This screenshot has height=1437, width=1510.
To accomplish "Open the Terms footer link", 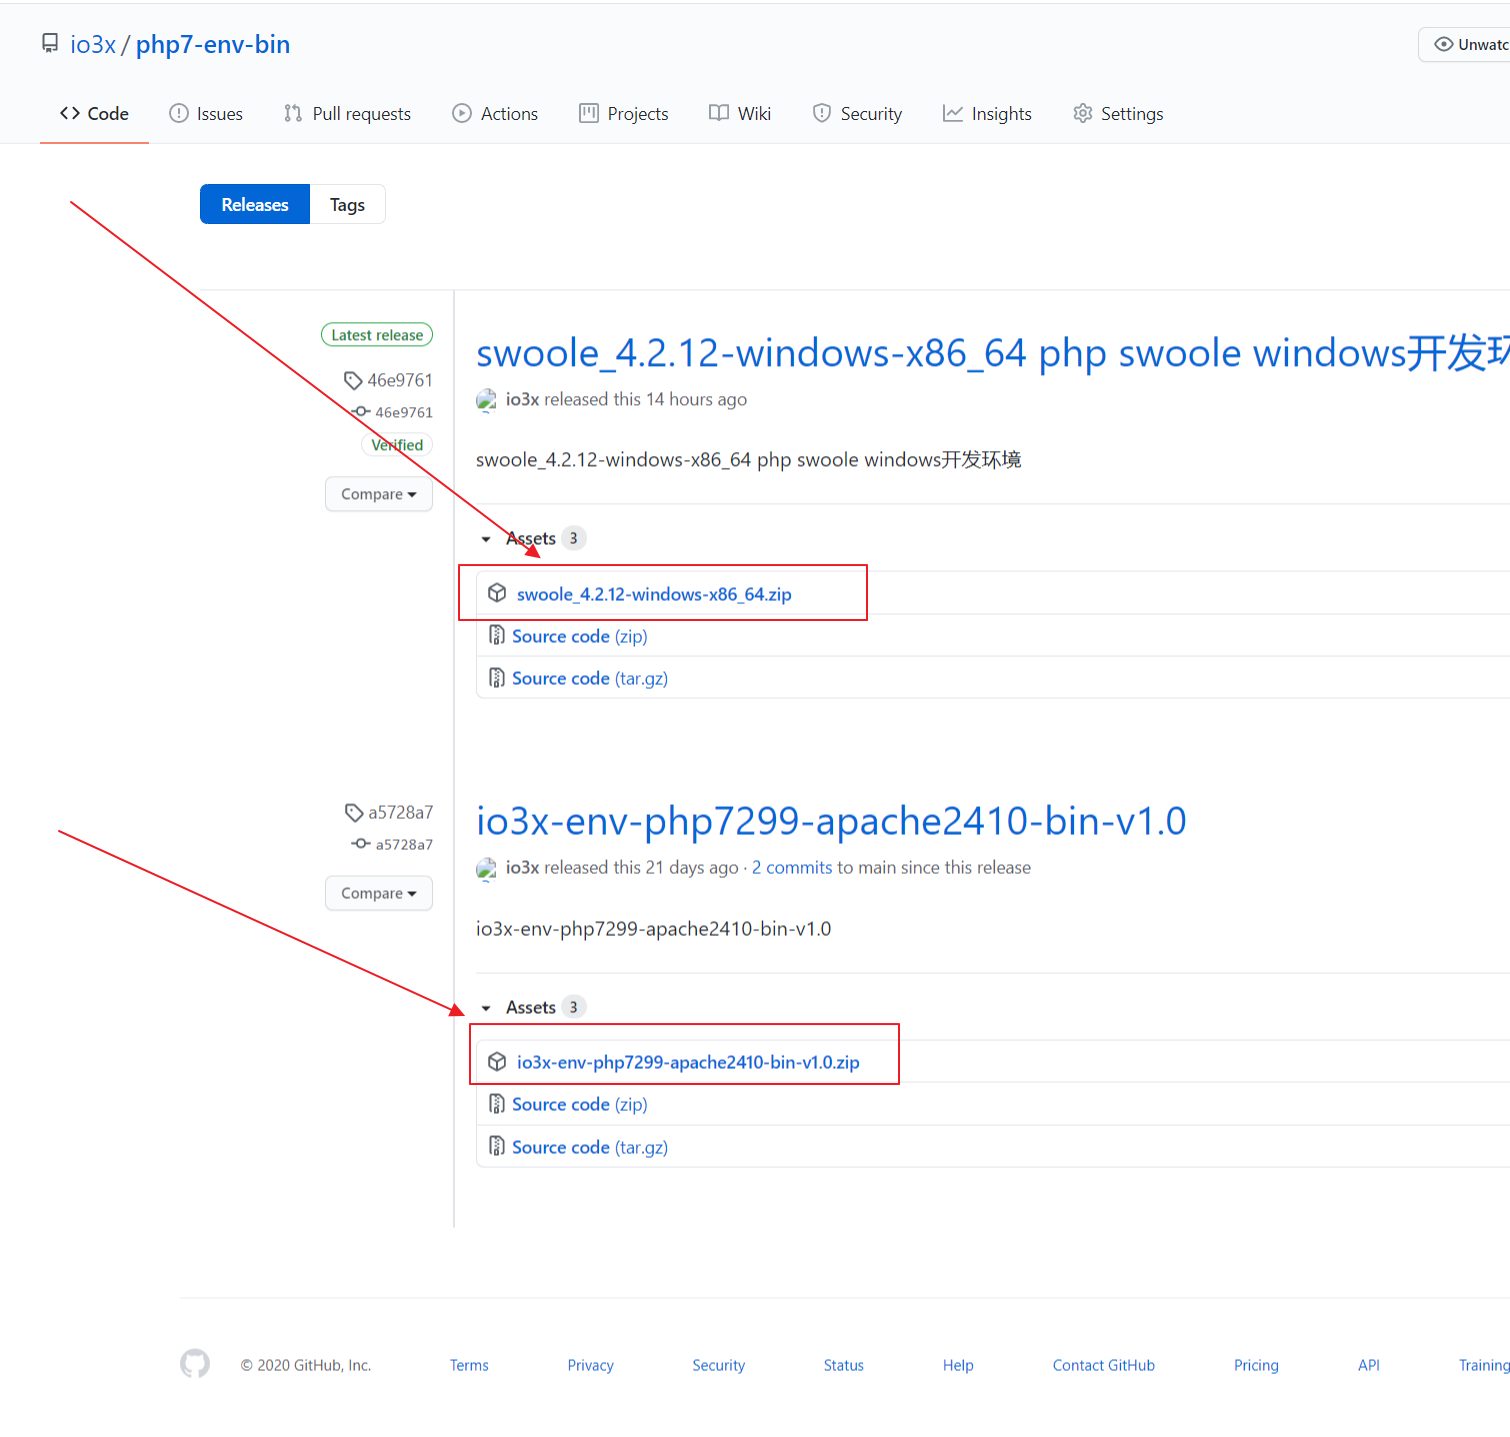I will tap(469, 1365).
